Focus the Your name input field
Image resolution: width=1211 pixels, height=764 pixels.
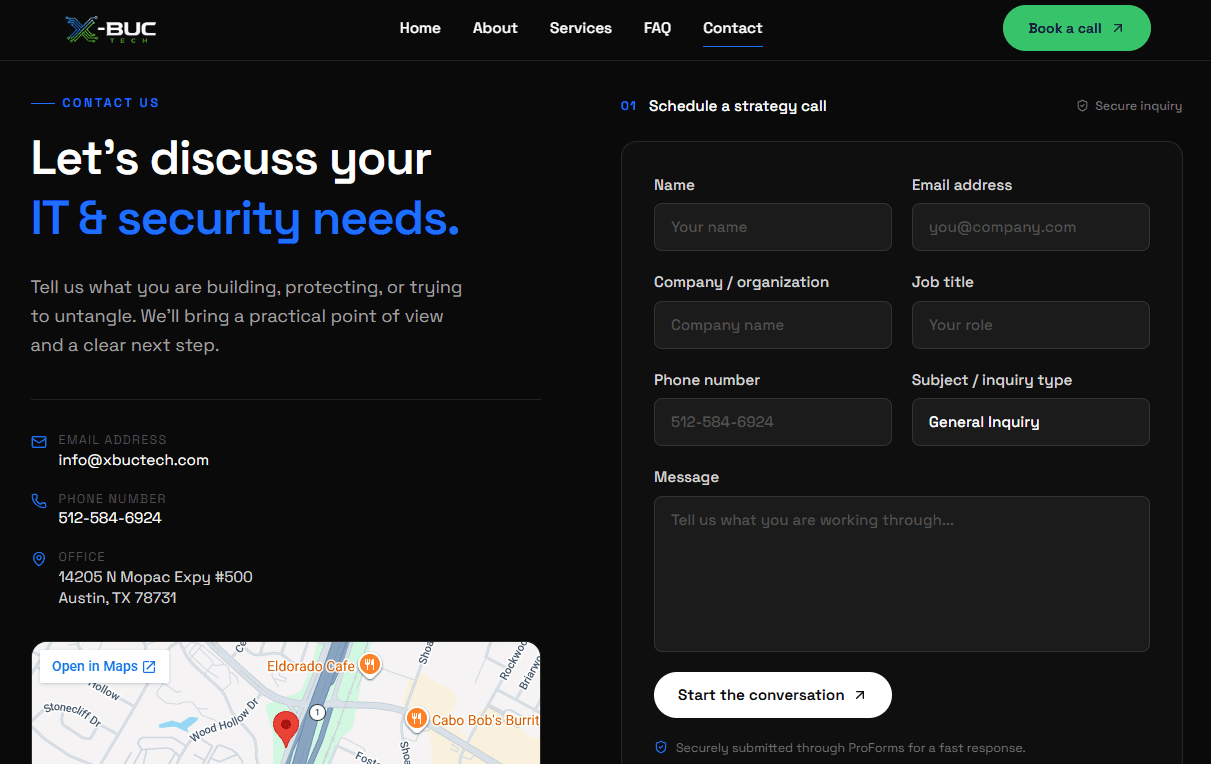pos(773,227)
